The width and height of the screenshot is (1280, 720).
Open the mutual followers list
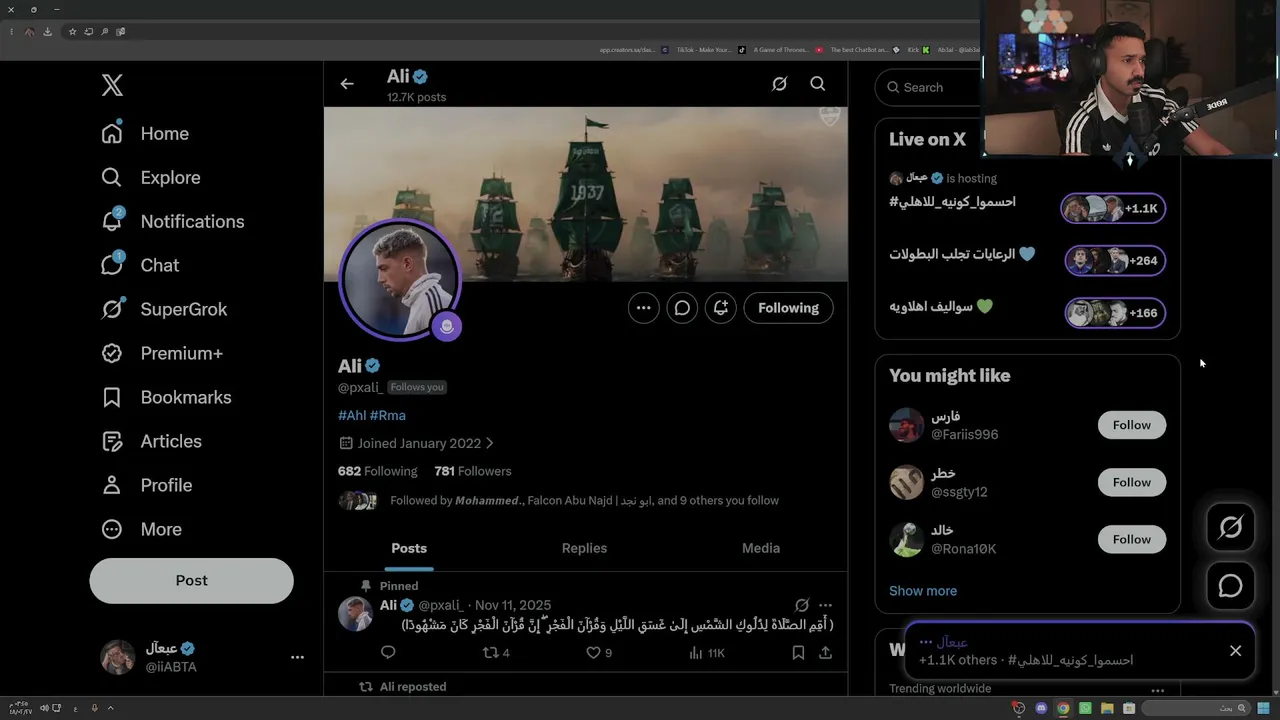coord(559,500)
